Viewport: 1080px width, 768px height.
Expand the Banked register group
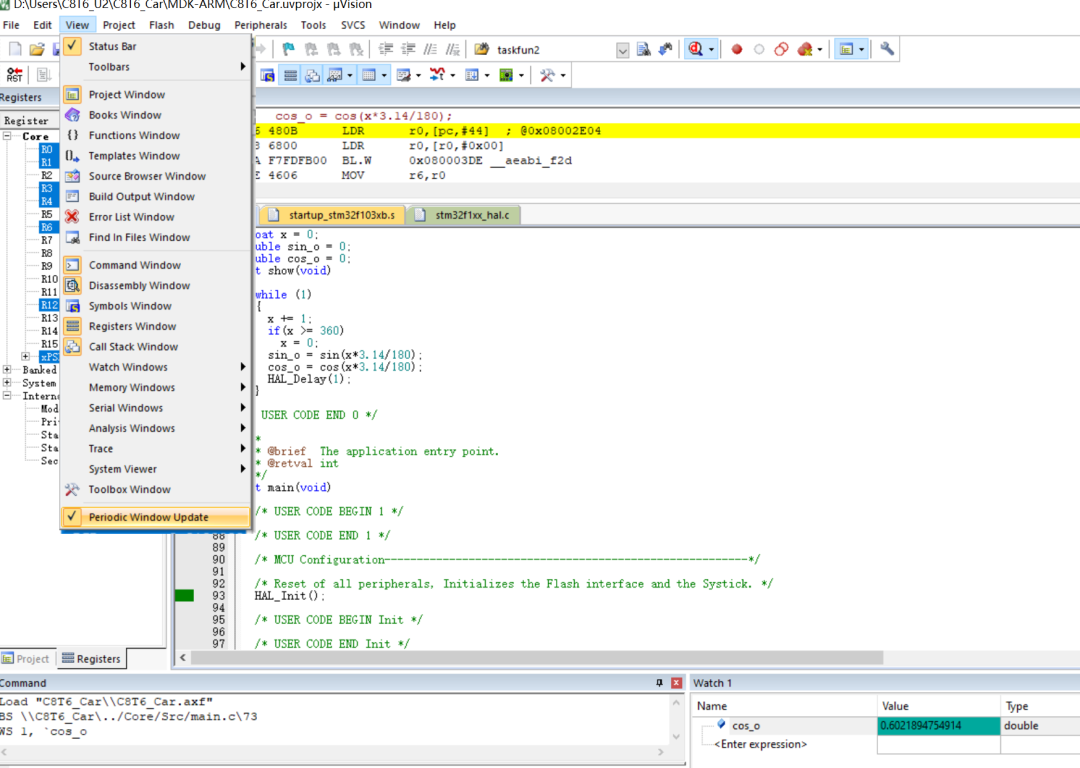tap(7, 370)
